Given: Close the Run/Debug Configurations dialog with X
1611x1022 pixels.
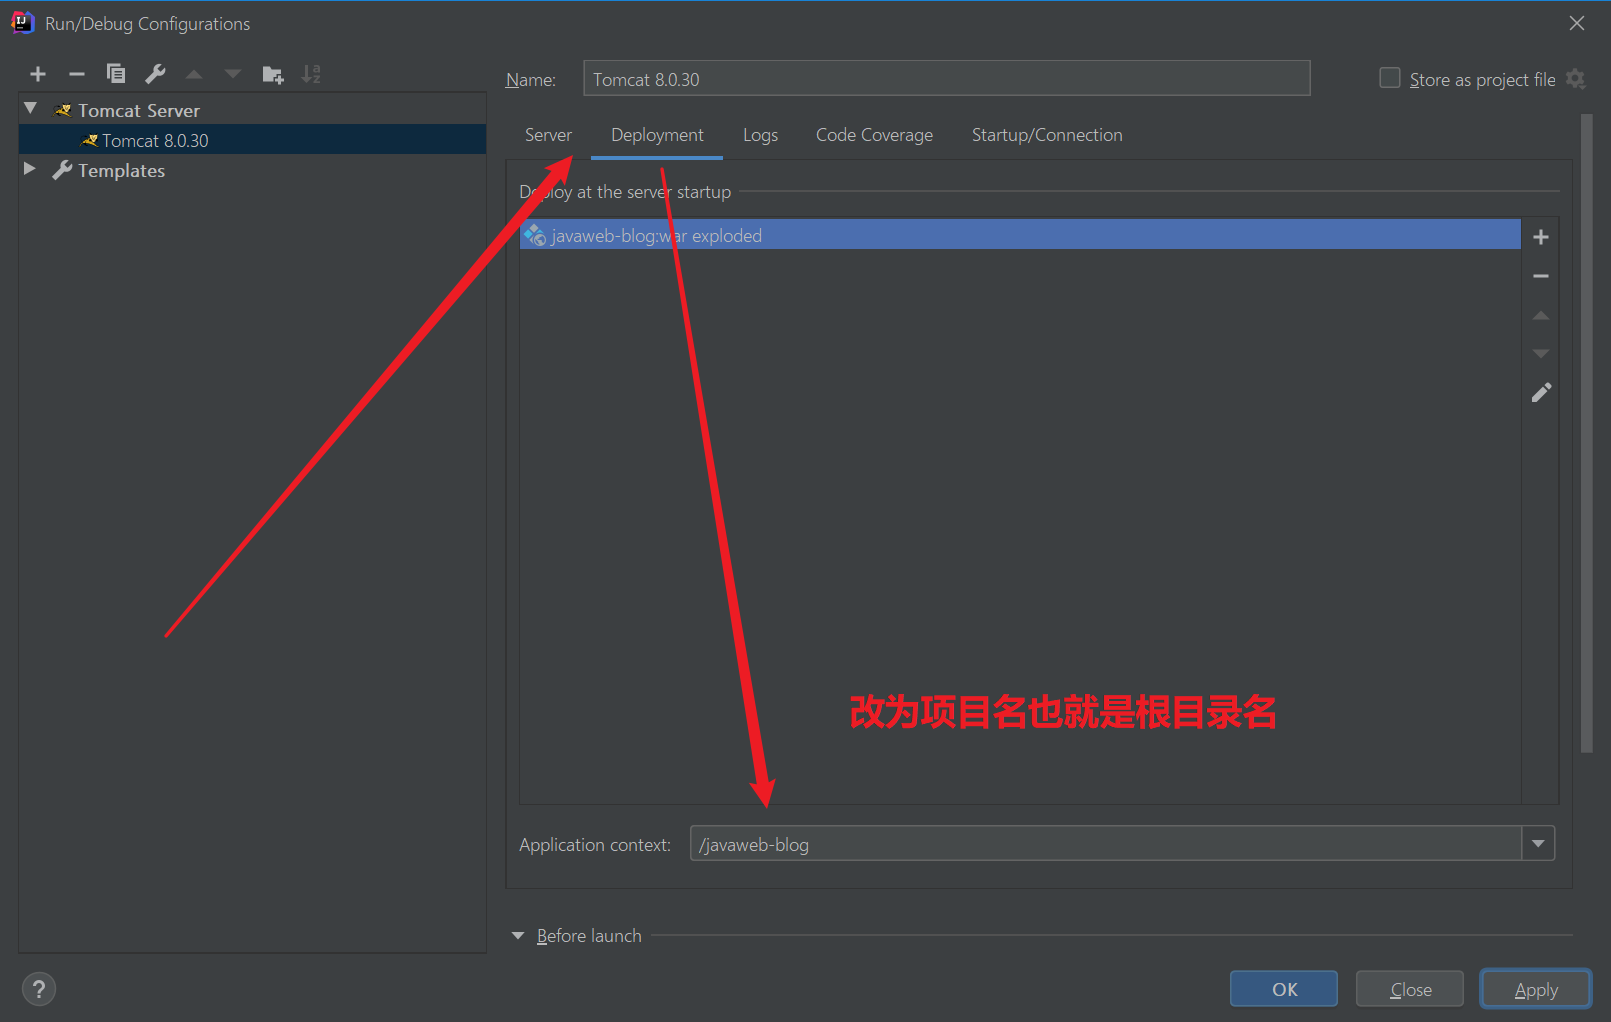Looking at the screenshot, I should point(1577,23).
